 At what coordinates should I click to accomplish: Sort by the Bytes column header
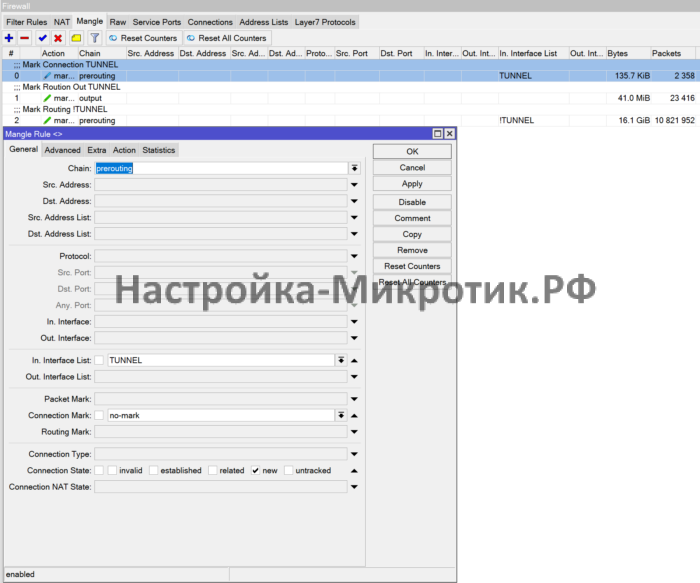click(628, 53)
